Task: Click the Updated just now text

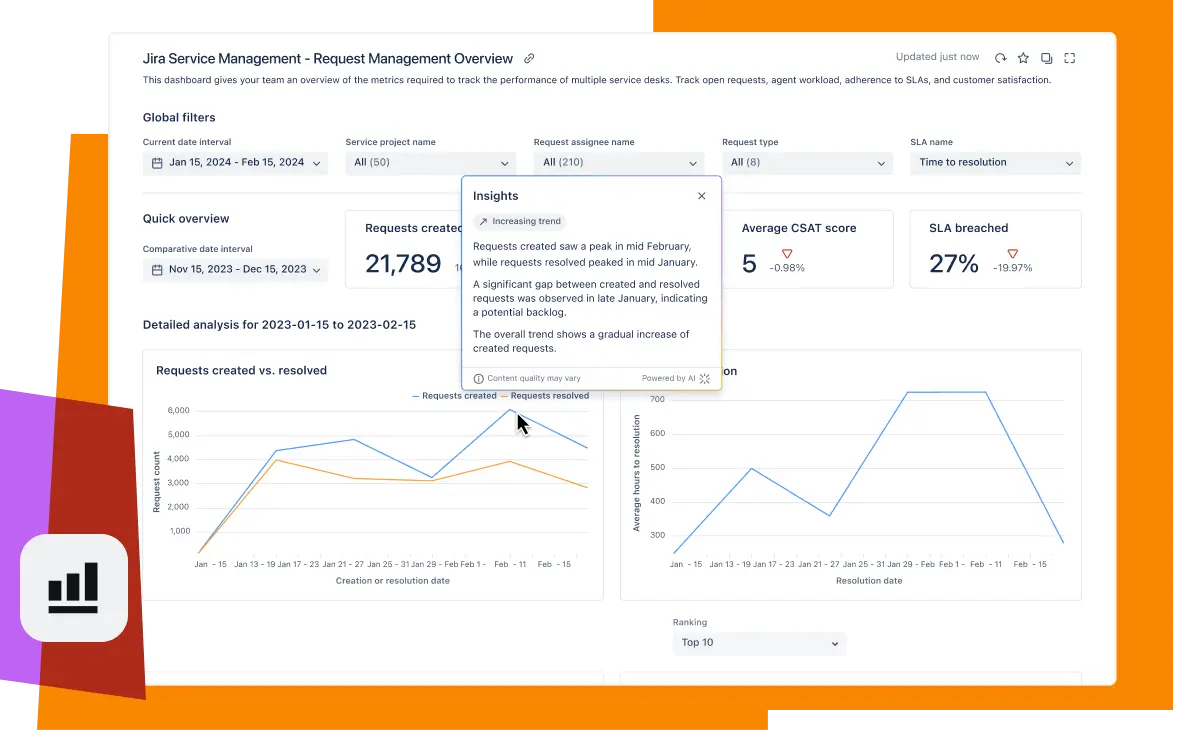Action: pos(938,58)
